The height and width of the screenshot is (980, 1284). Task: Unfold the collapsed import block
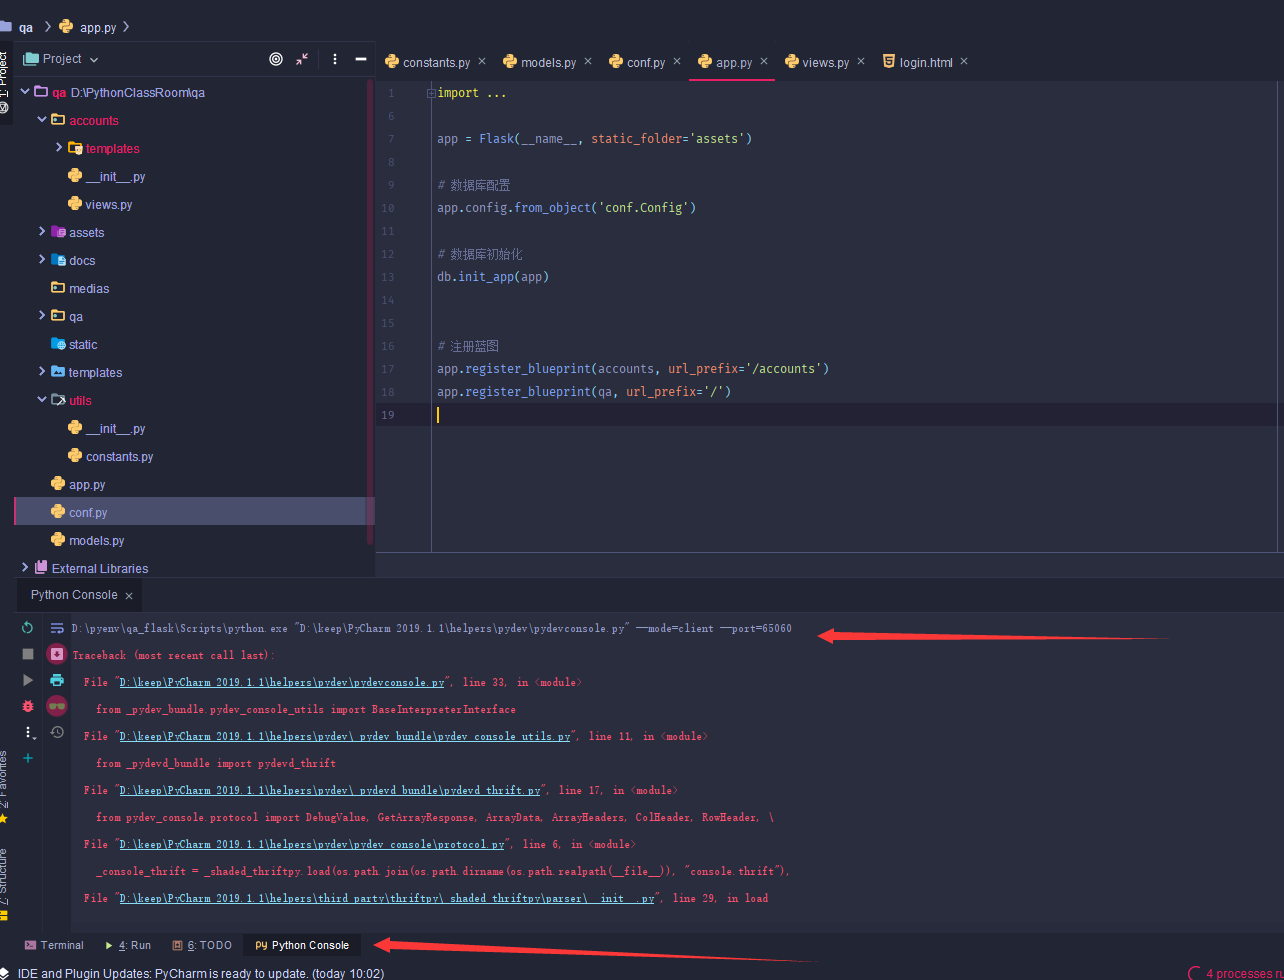click(431, 93)
